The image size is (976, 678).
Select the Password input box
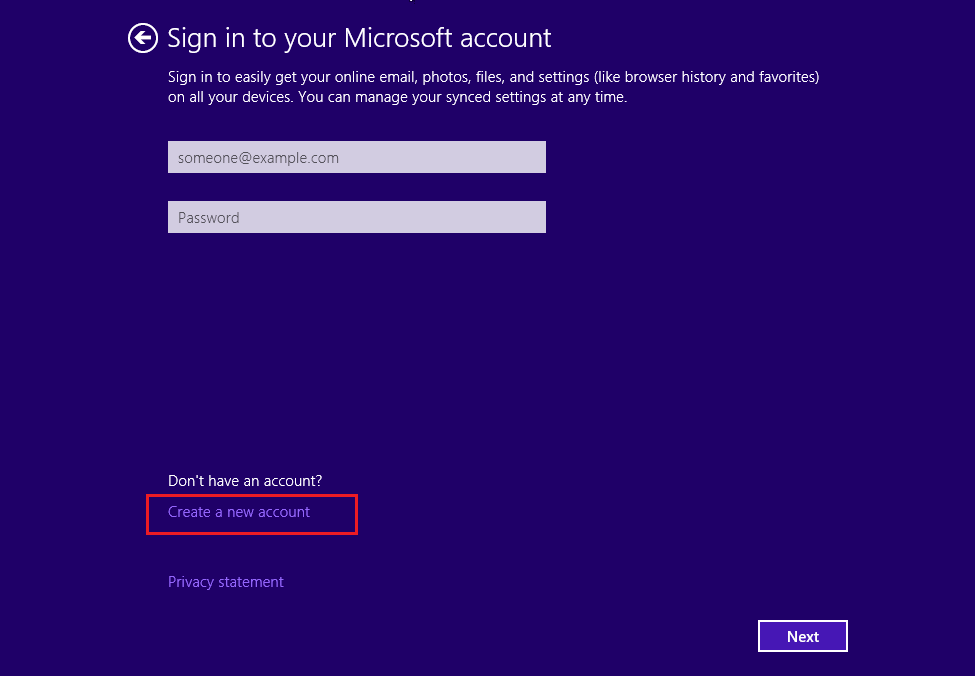pyautogui.click(x=357, y=217)
